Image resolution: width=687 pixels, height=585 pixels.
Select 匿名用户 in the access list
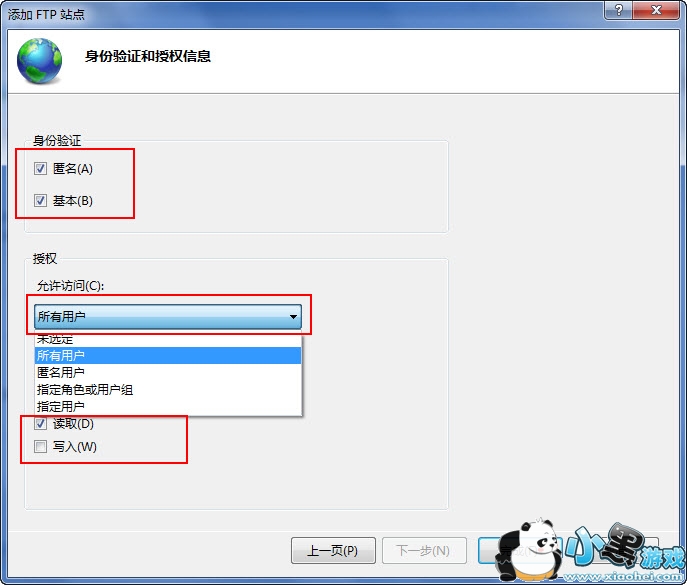168,372
